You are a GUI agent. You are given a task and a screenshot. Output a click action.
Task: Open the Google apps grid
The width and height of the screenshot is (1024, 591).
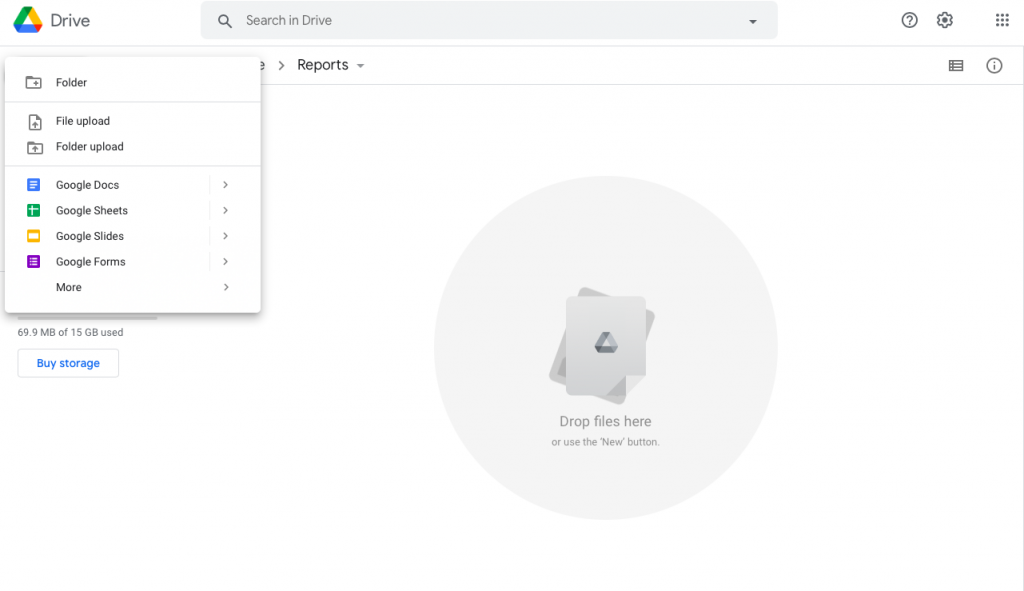coord(1001,19)
